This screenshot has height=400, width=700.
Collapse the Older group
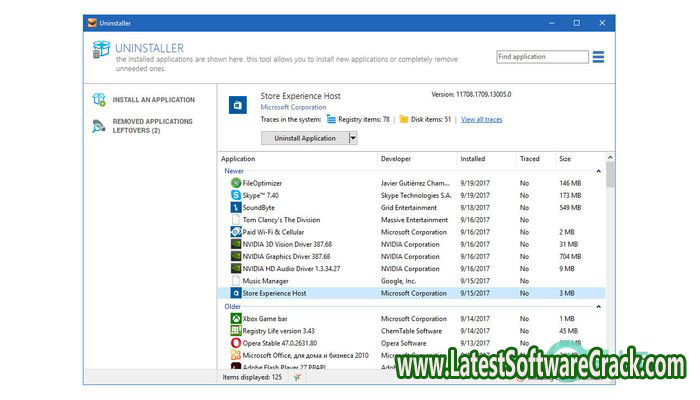click(x=599, y=307)
